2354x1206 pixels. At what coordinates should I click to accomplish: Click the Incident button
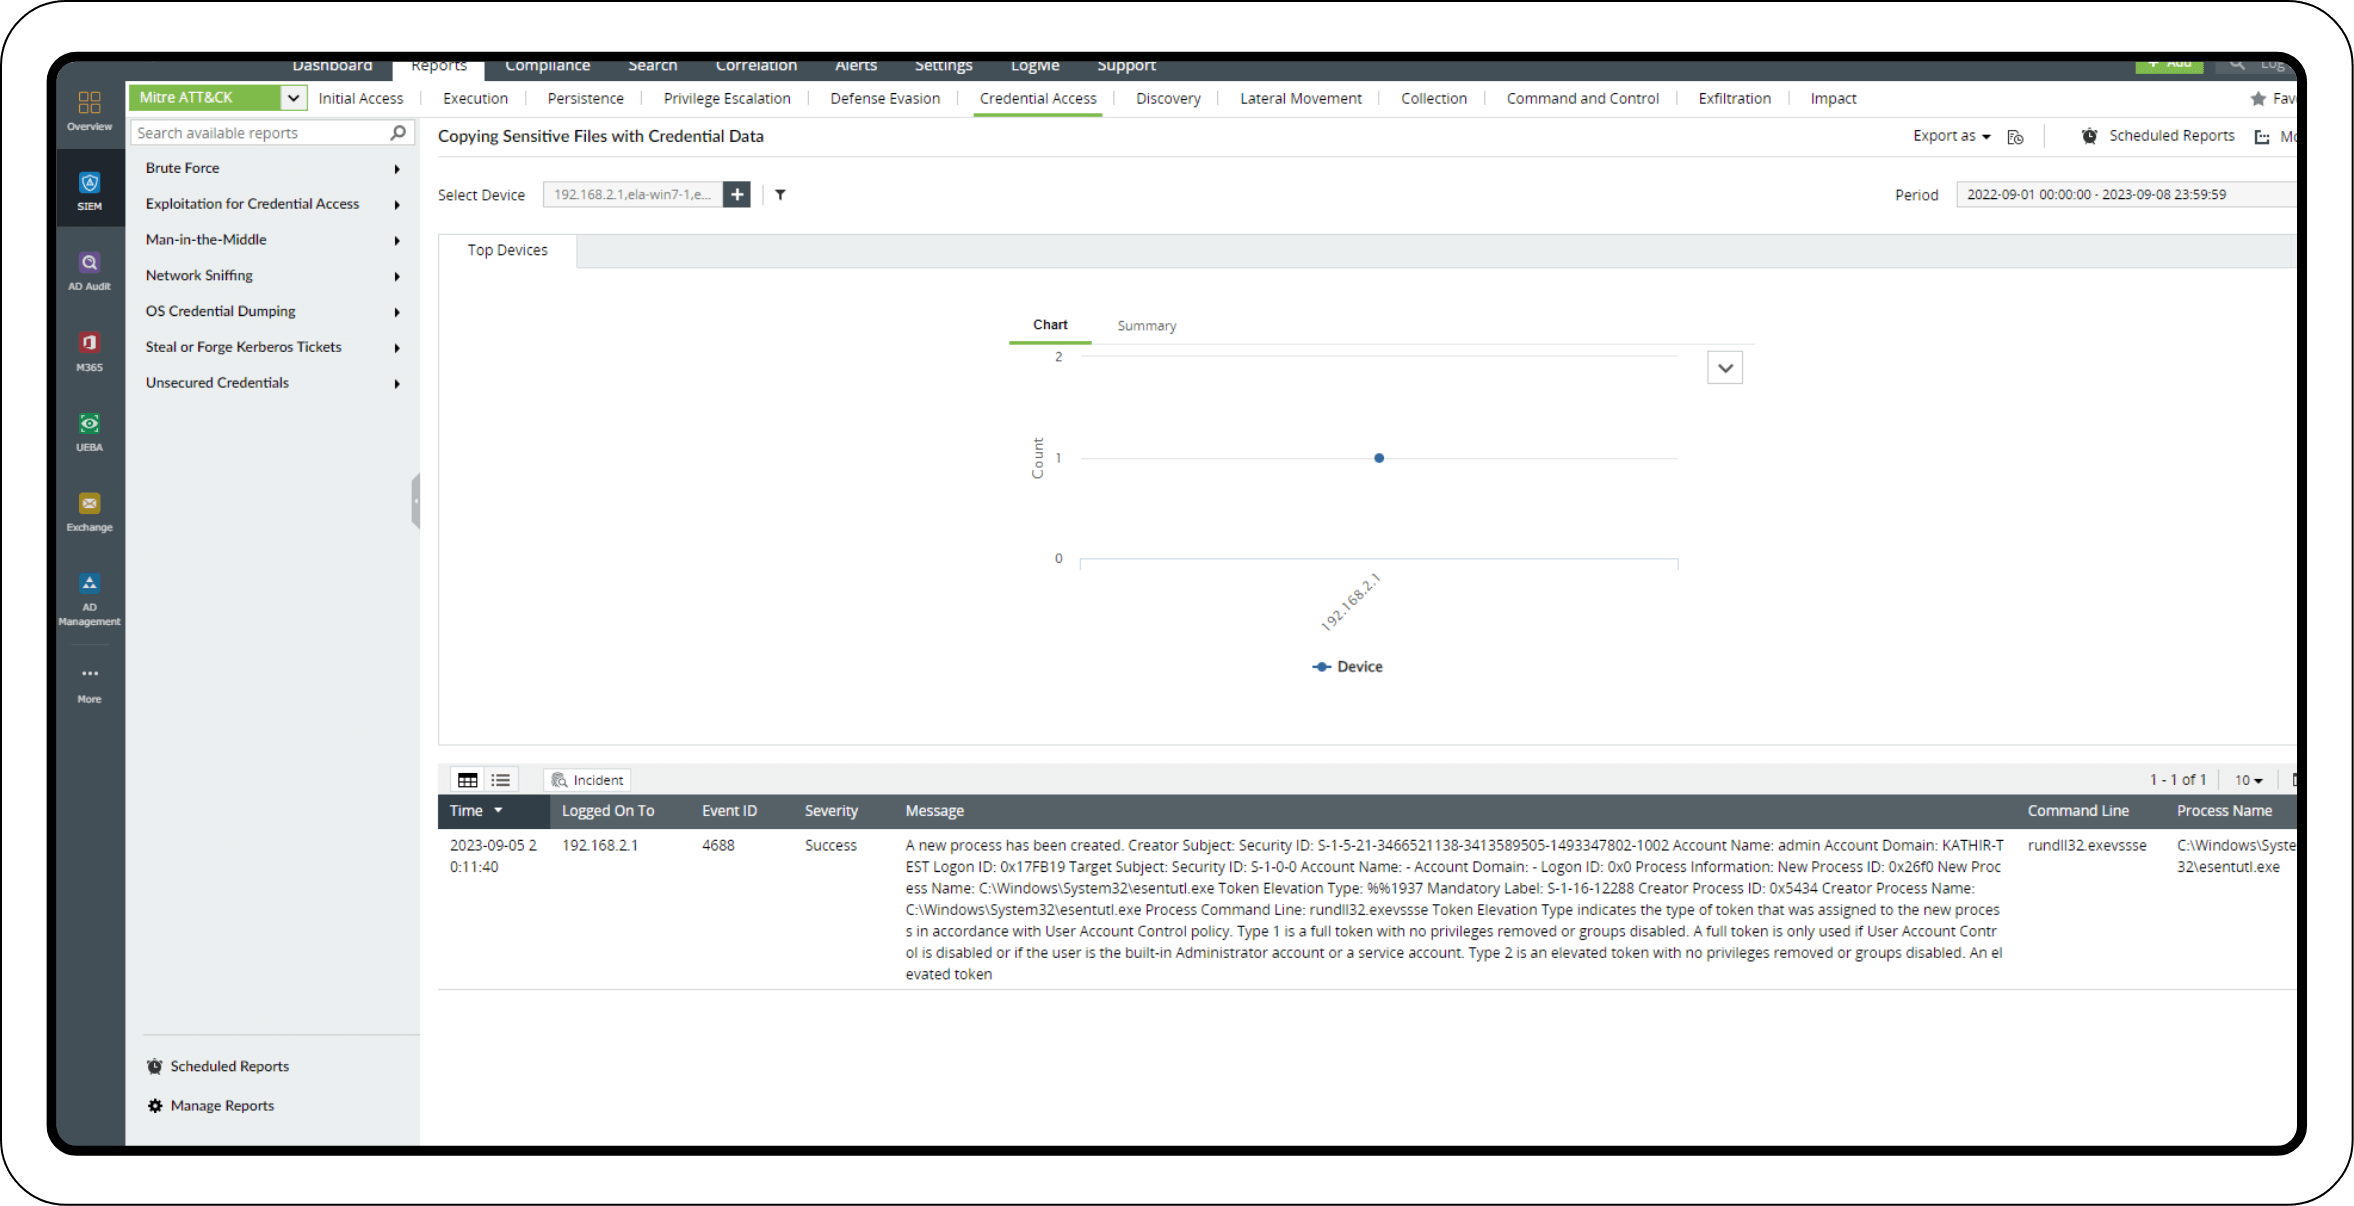pyautogui.click(x=588, y=780)
